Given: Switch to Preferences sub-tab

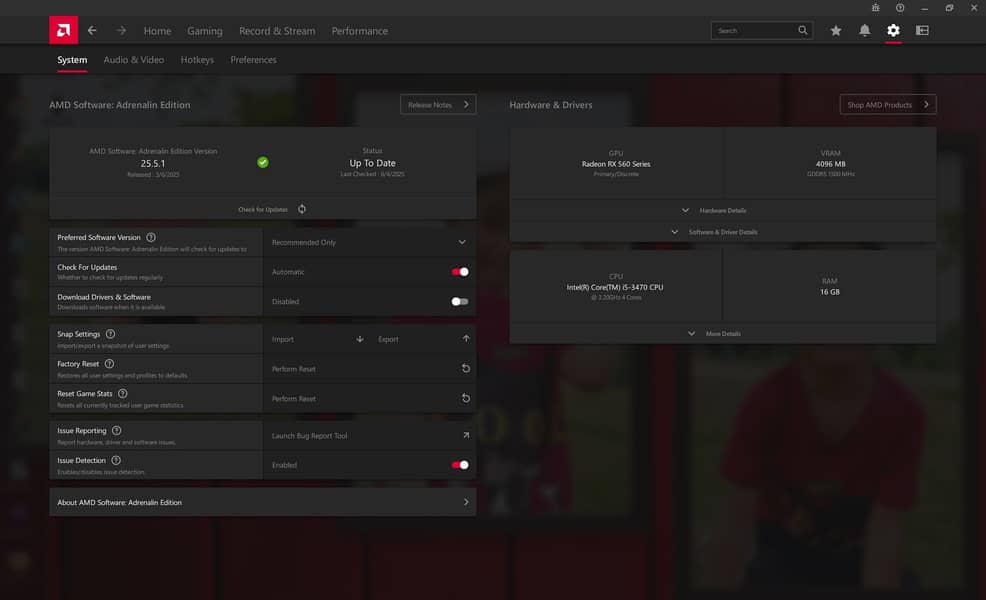Looking at the screenshot, I should coord(253,60).
